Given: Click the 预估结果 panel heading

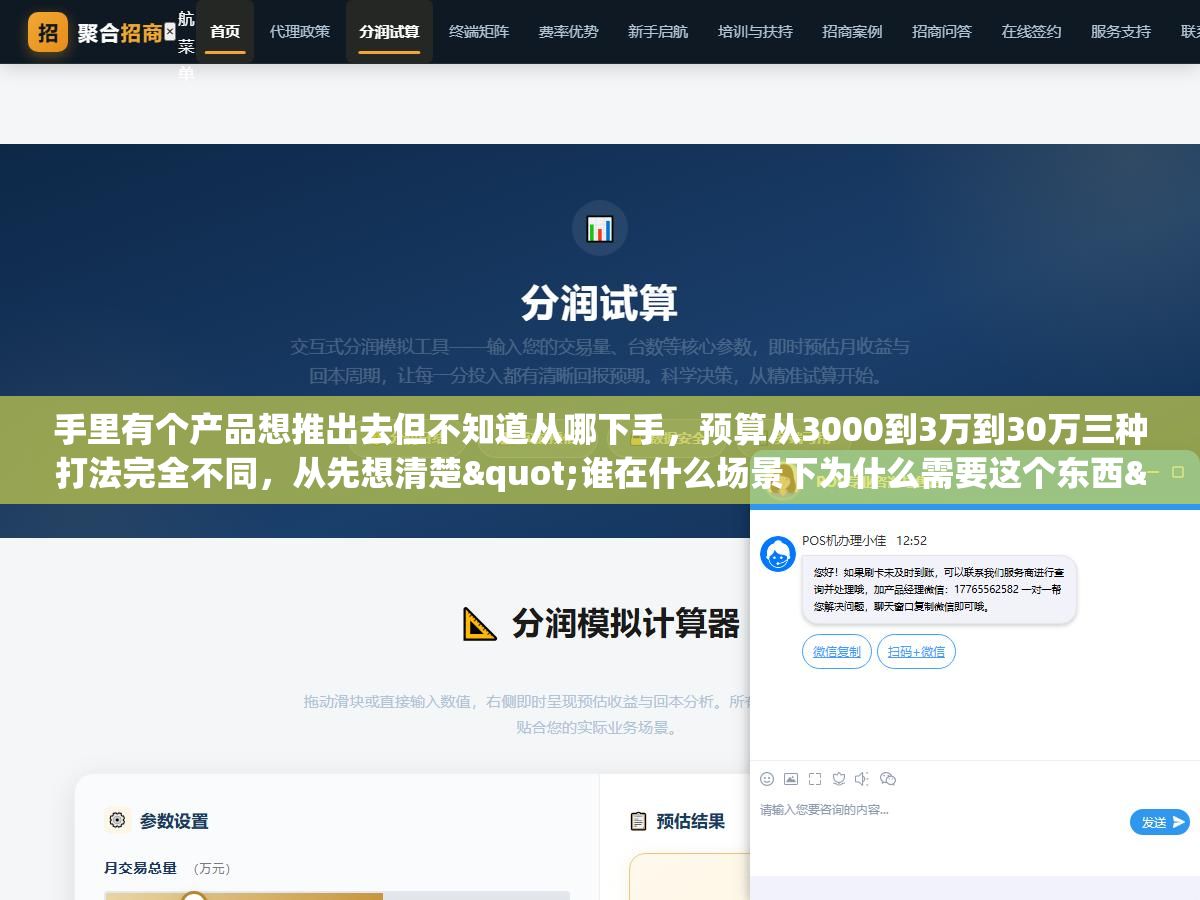Looking at the screenshot, I should click(690, 821).
